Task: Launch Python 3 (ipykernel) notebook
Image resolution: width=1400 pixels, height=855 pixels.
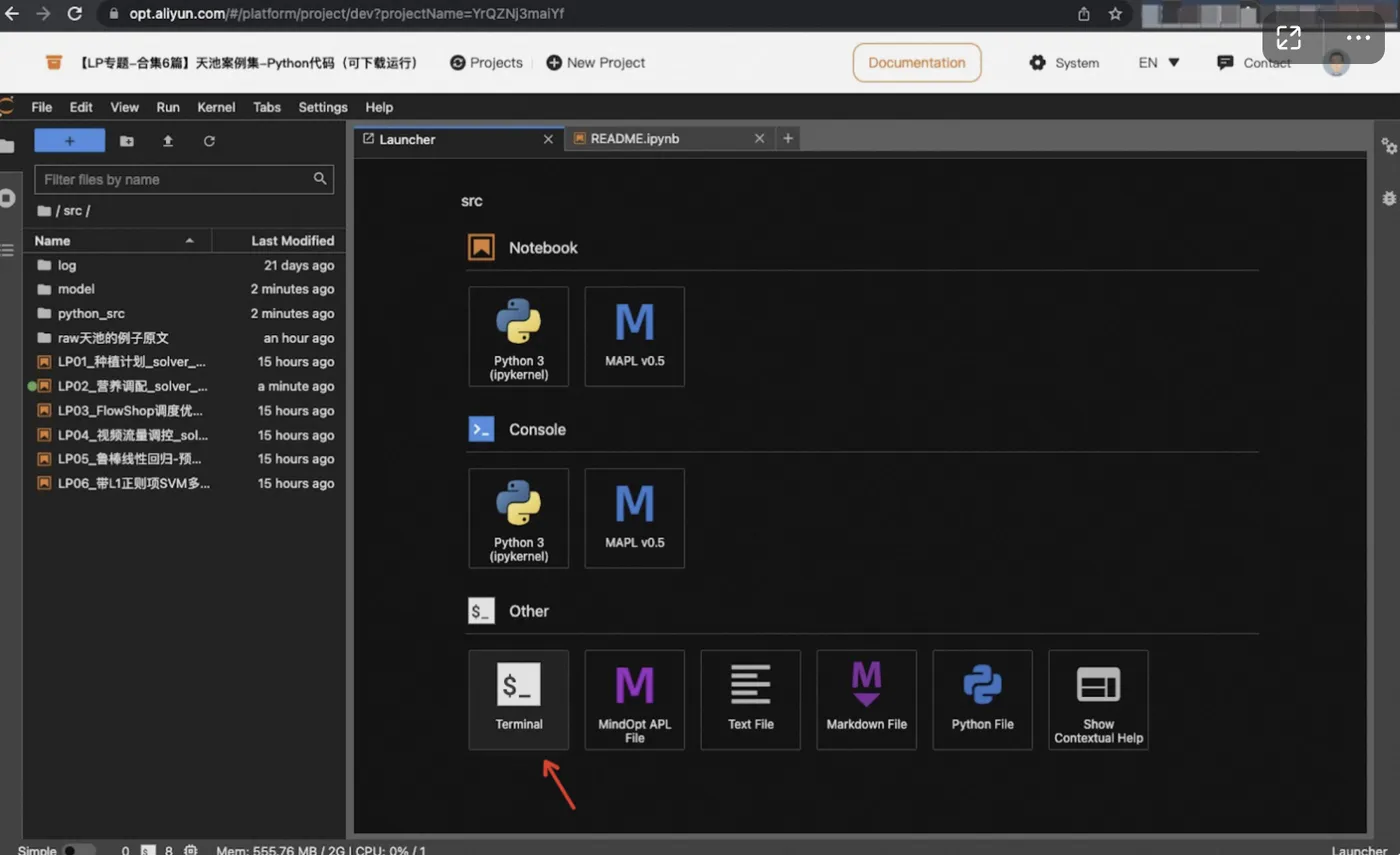Action: (x=518, y=337)
